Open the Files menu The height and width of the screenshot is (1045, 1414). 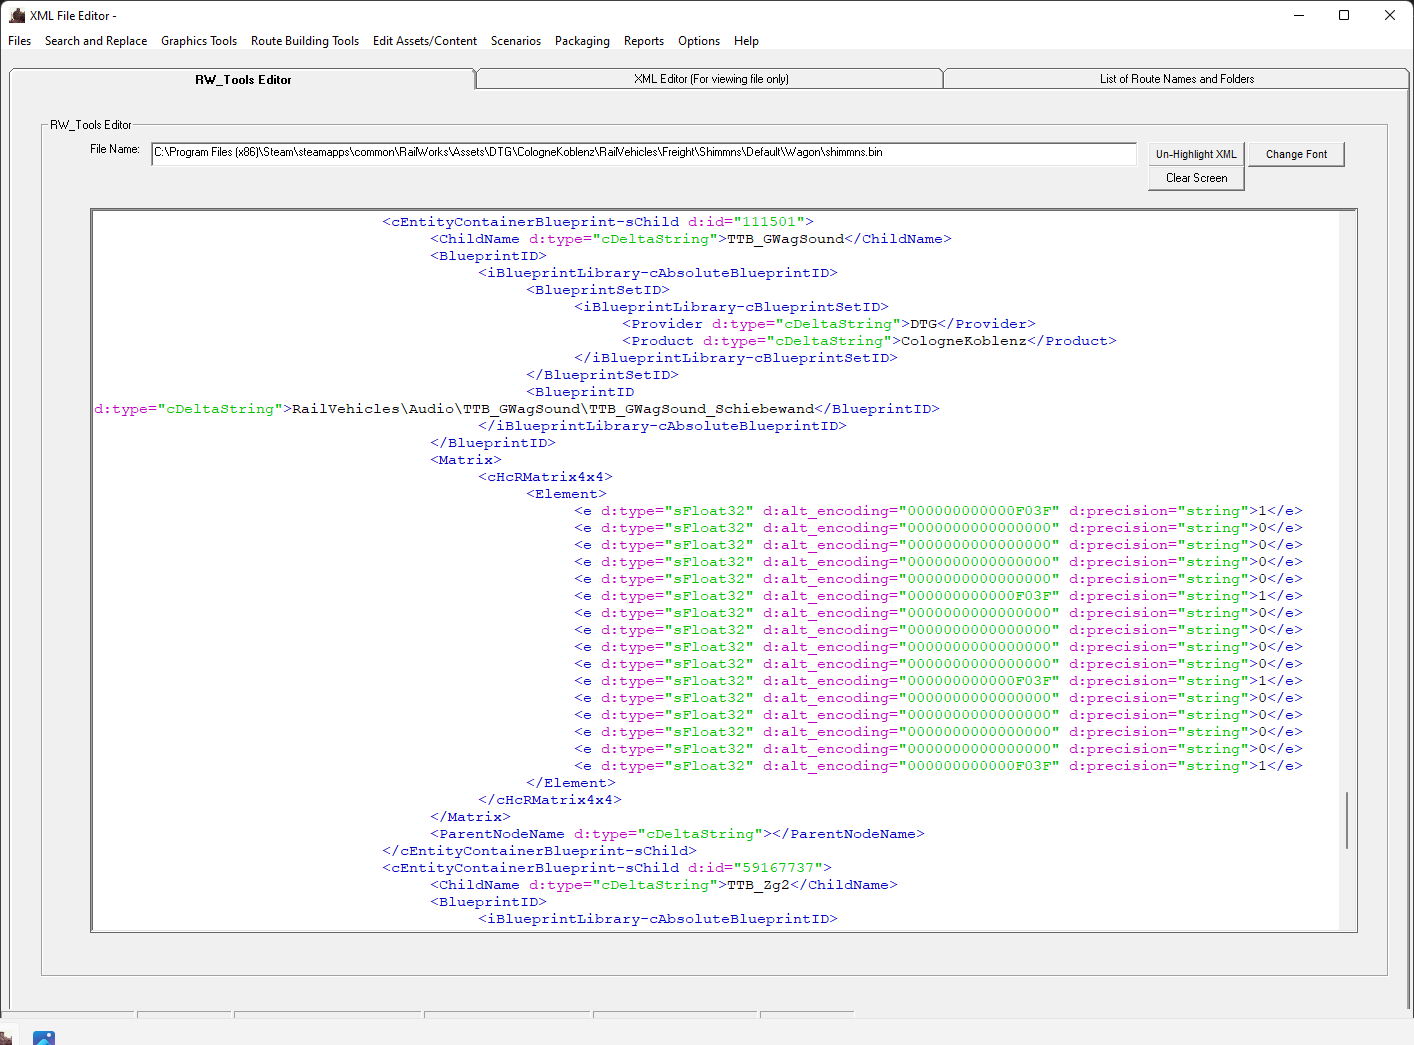(20, 41)
